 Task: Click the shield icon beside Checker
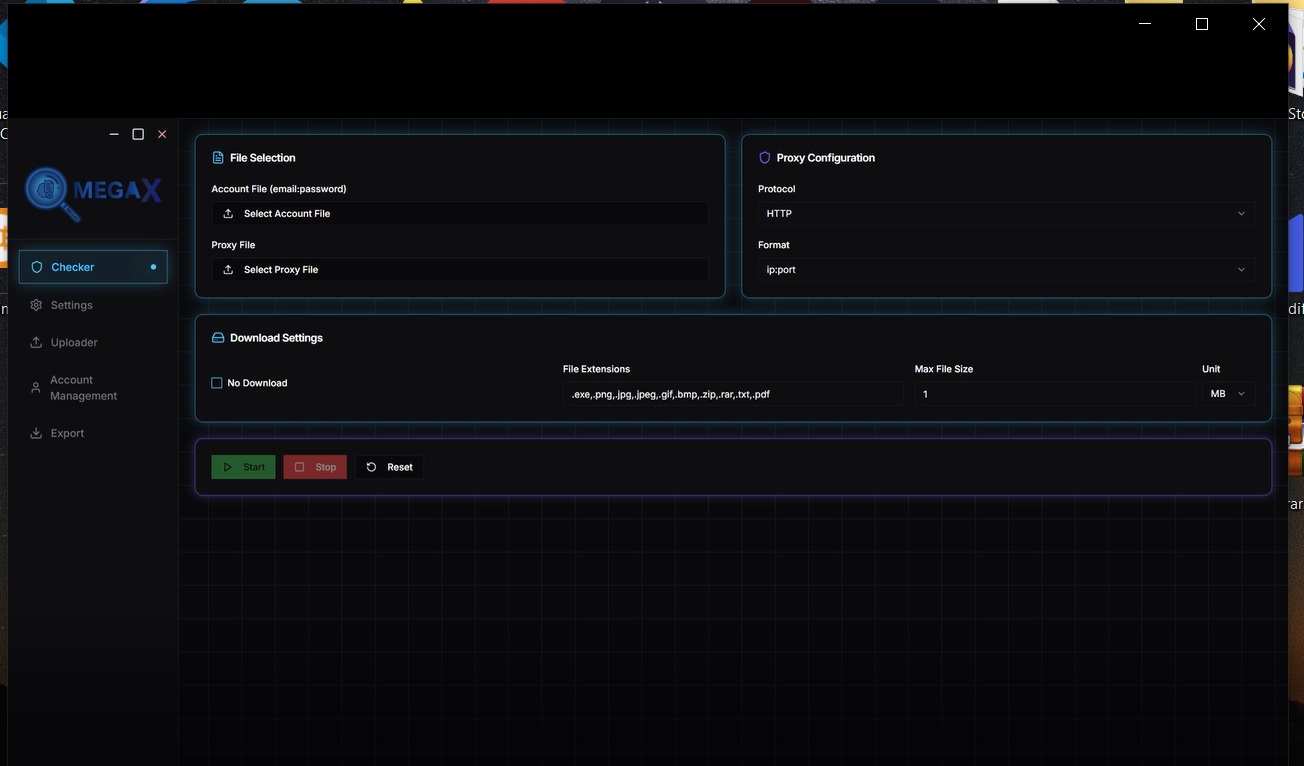[x=37, y=267]
